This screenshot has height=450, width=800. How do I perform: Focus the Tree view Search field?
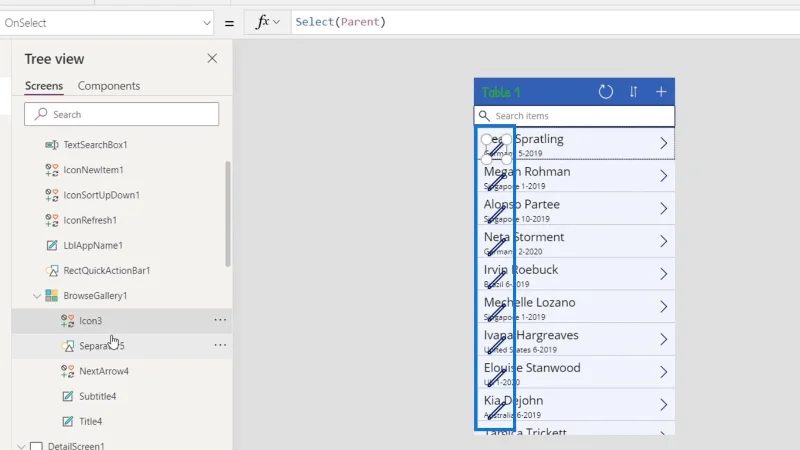click(x=121, y=114)
